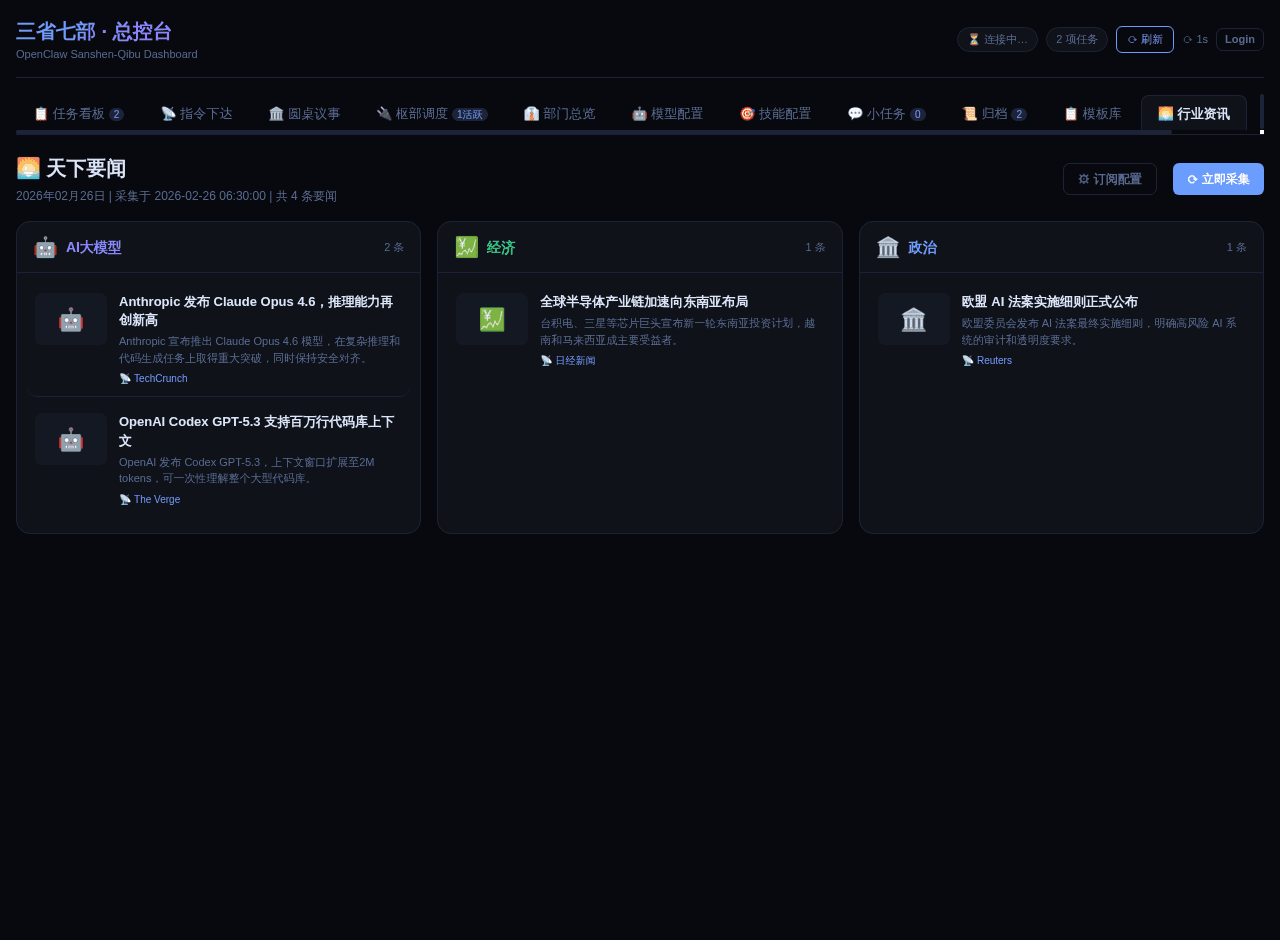Click the 连接中 connection status badge
1280x940 pixels.
(x=997, y=40)
